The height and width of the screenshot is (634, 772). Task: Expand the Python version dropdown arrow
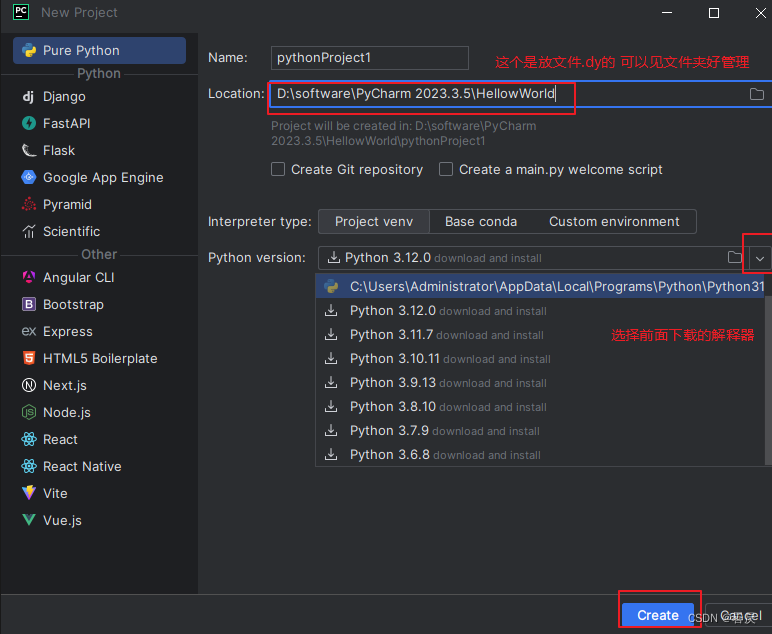click(x=760, y=258)
